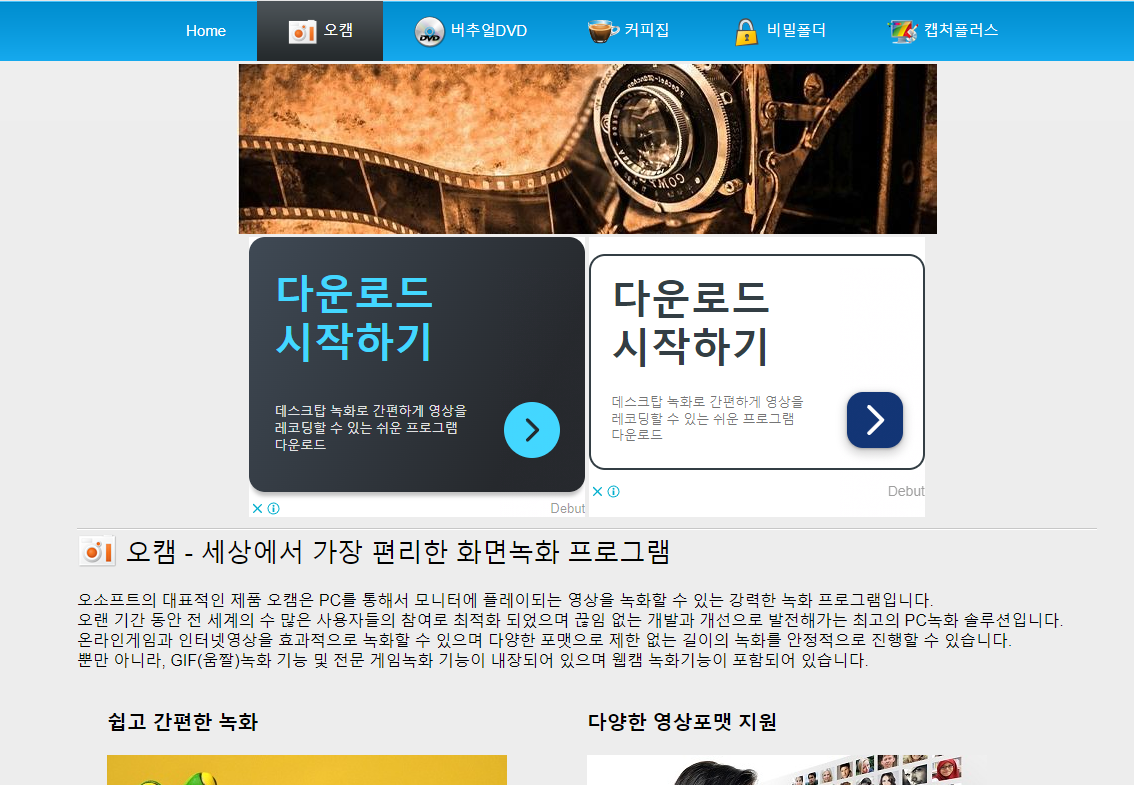Select the 오캠 navigation tab

coord(320,31)
